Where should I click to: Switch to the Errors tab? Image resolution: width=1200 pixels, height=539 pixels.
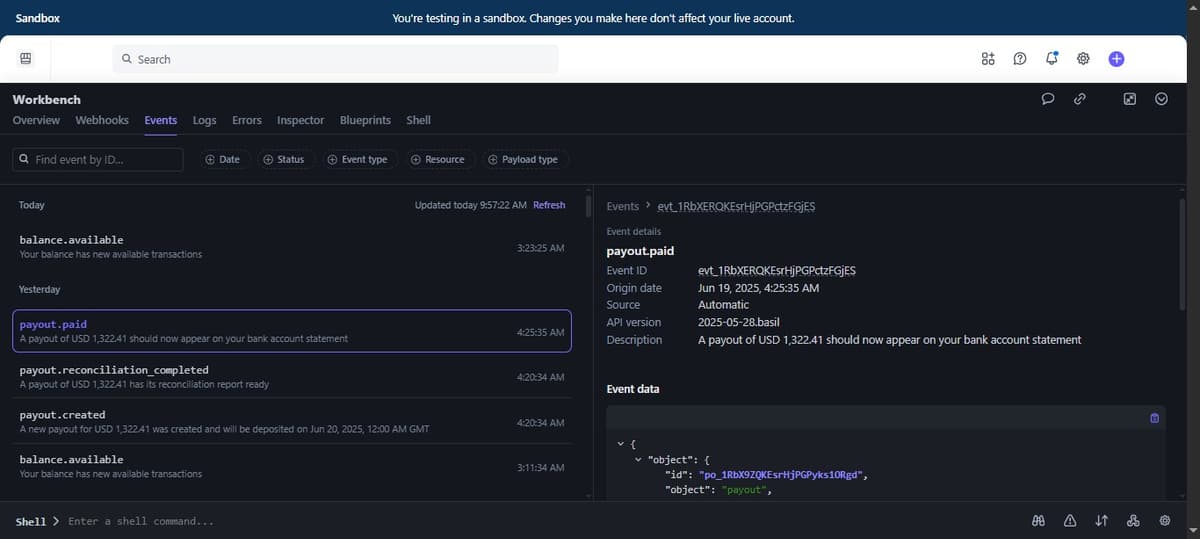pyautogui.click(x=247, y=120)
